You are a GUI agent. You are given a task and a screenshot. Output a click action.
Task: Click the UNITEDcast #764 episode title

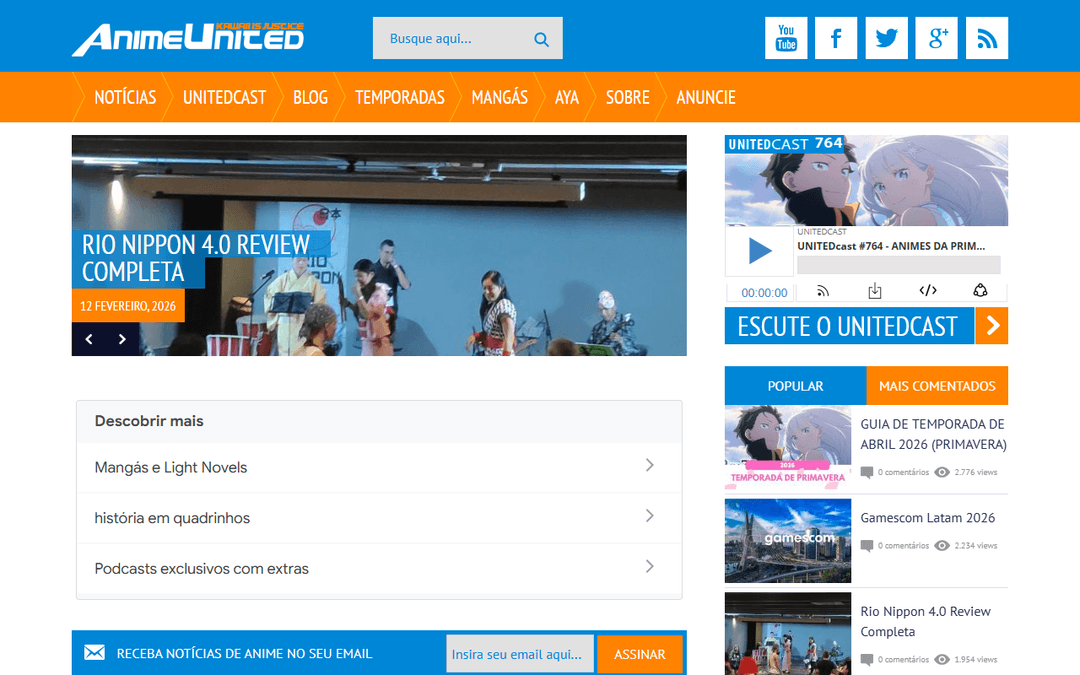(891, 246)
